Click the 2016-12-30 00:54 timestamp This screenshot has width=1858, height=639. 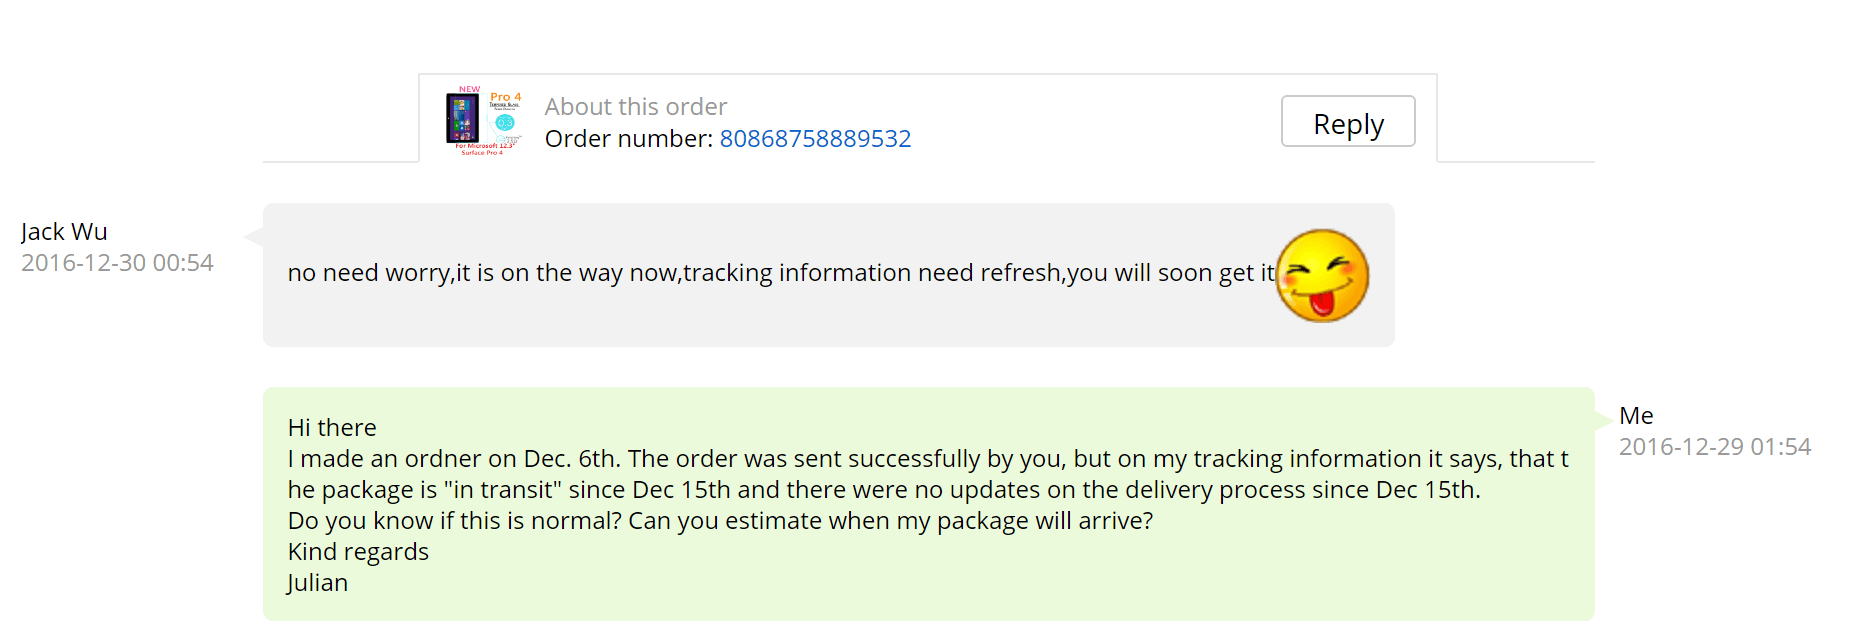click(x=117, y=263)
